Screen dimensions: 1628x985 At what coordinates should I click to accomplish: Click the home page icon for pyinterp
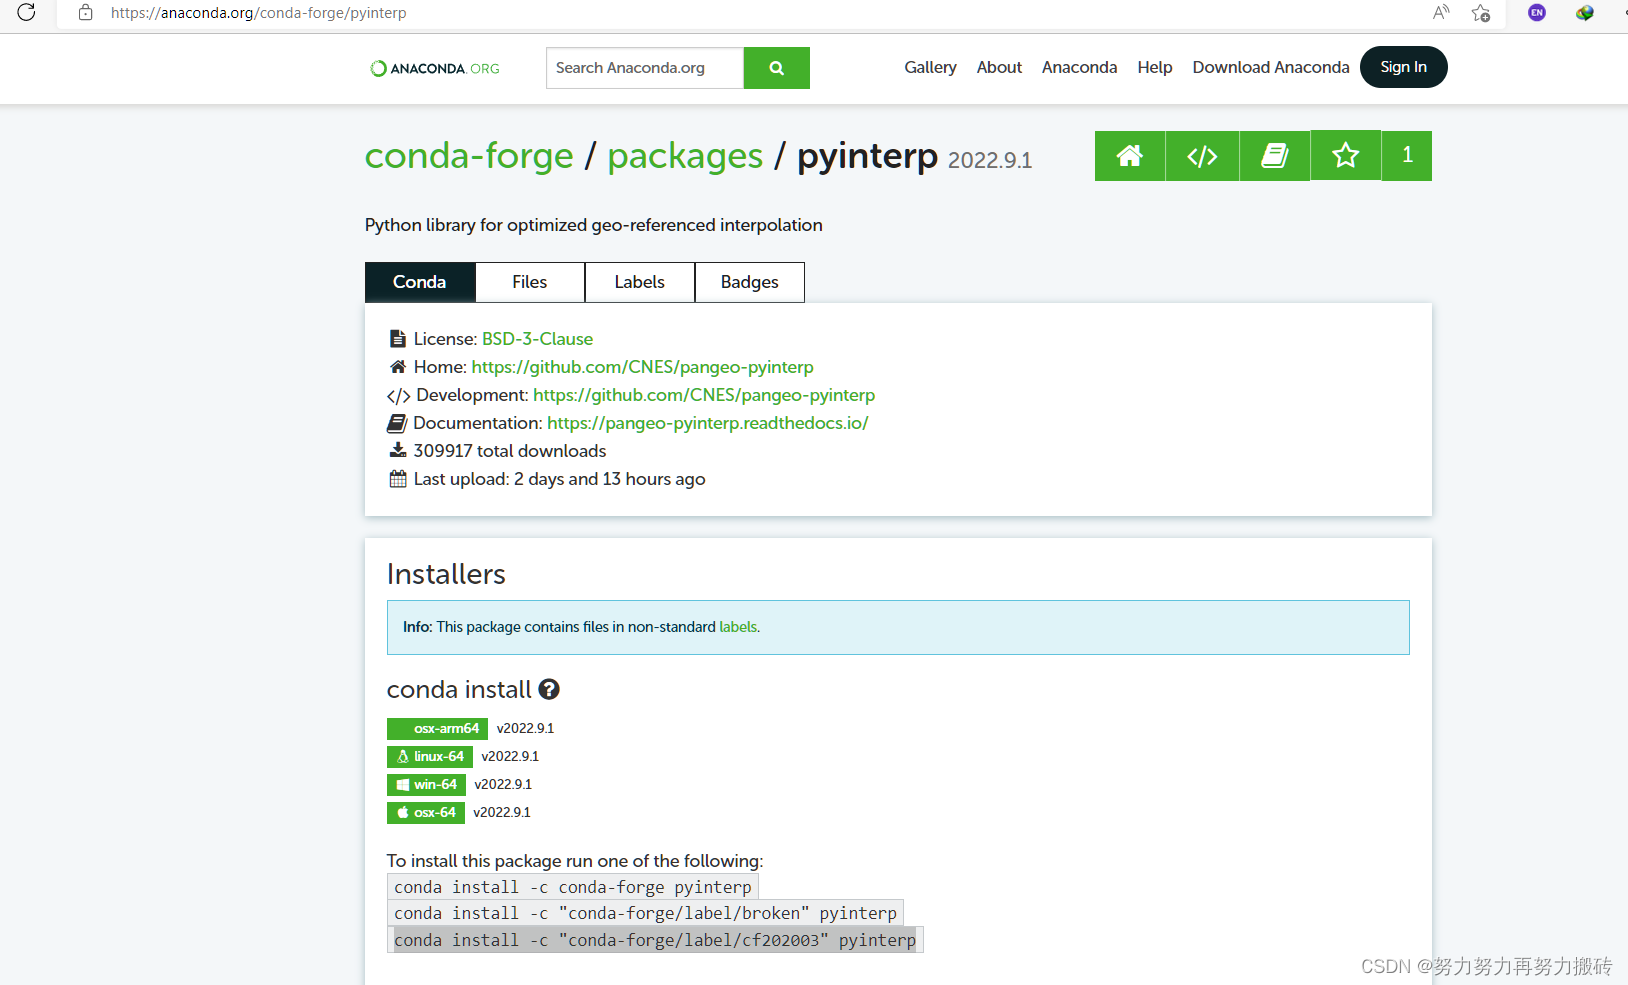point(1129,156)
